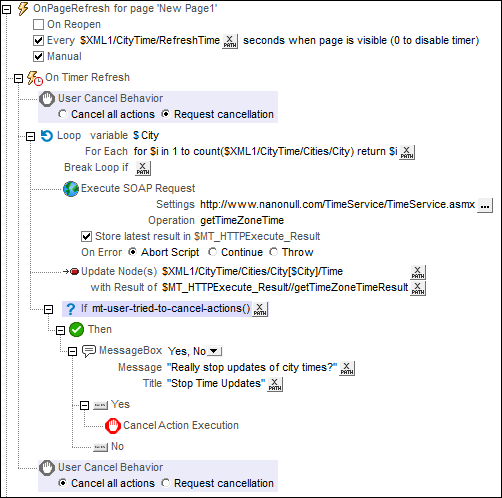Select Abort Script for On Error
This screenshot has width=502, height=498.
(x=132, y=252)
